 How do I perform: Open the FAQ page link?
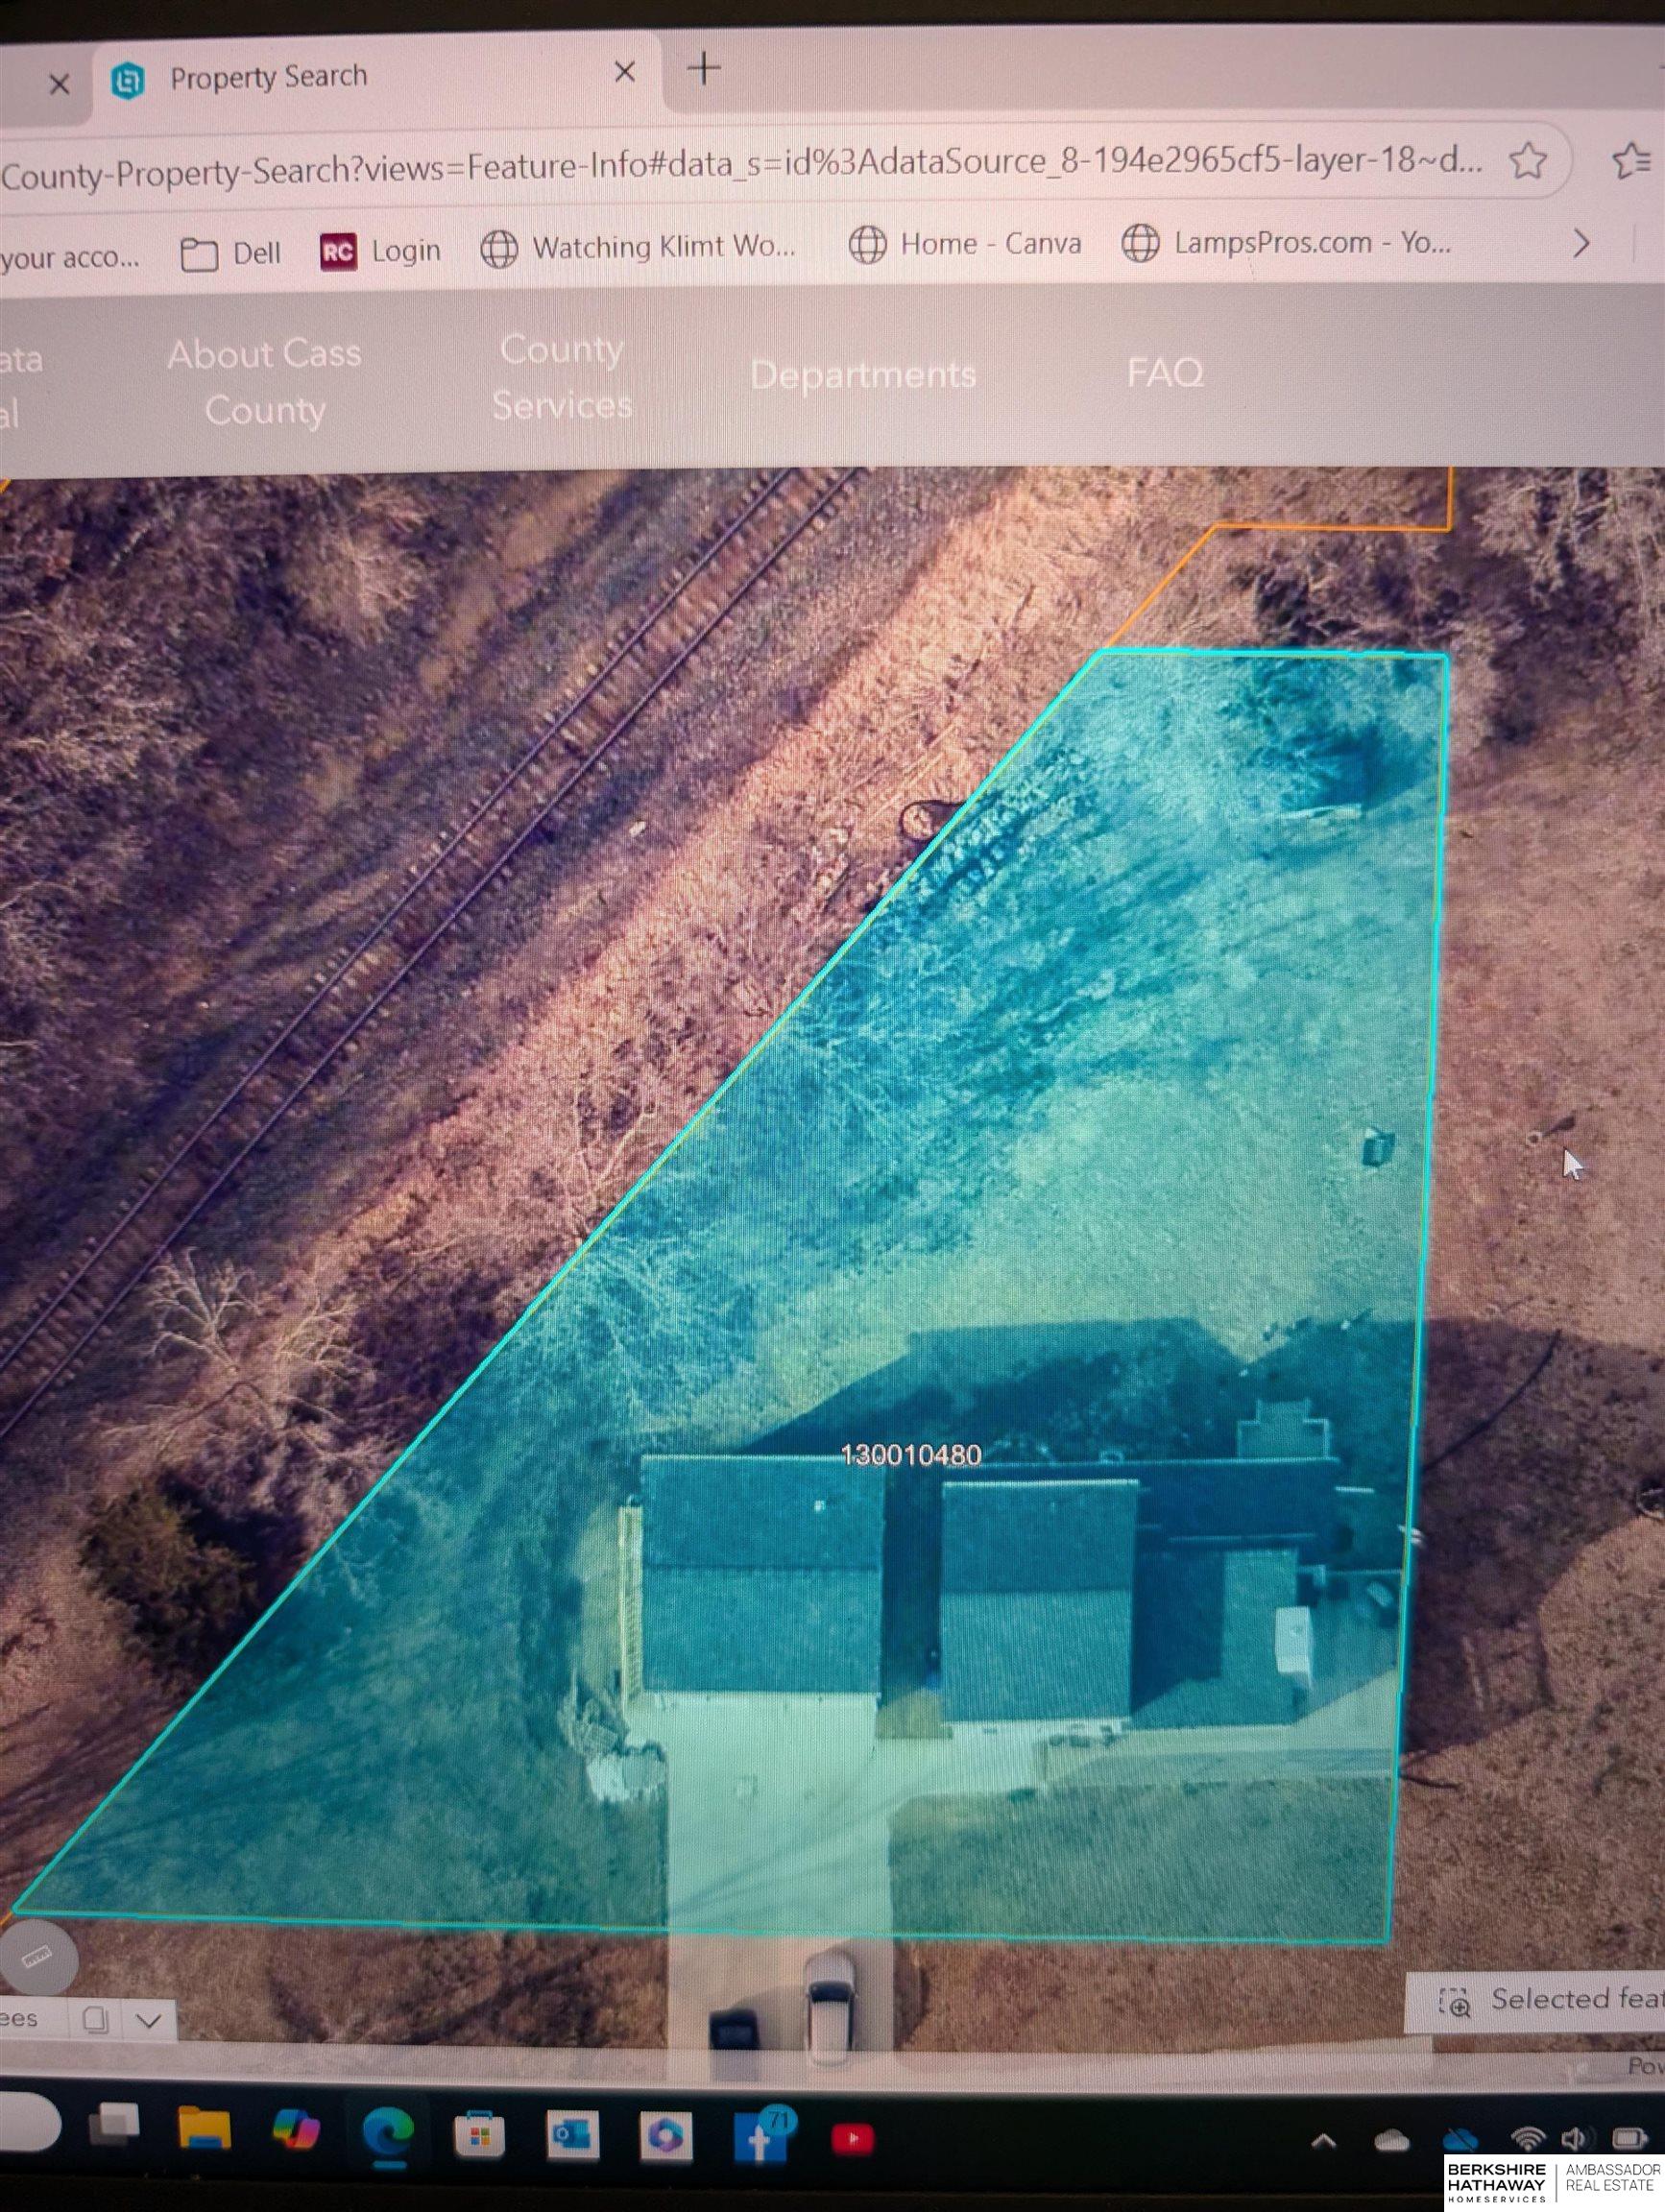point(1164,372)
